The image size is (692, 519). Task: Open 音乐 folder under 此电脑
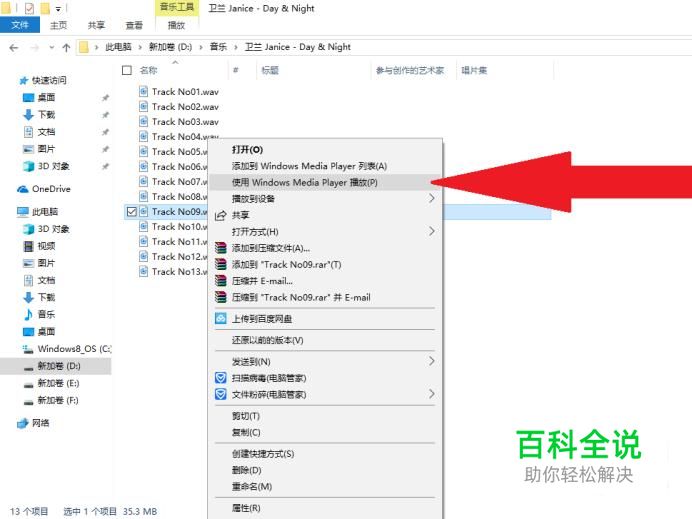click(x=46, y=314)
